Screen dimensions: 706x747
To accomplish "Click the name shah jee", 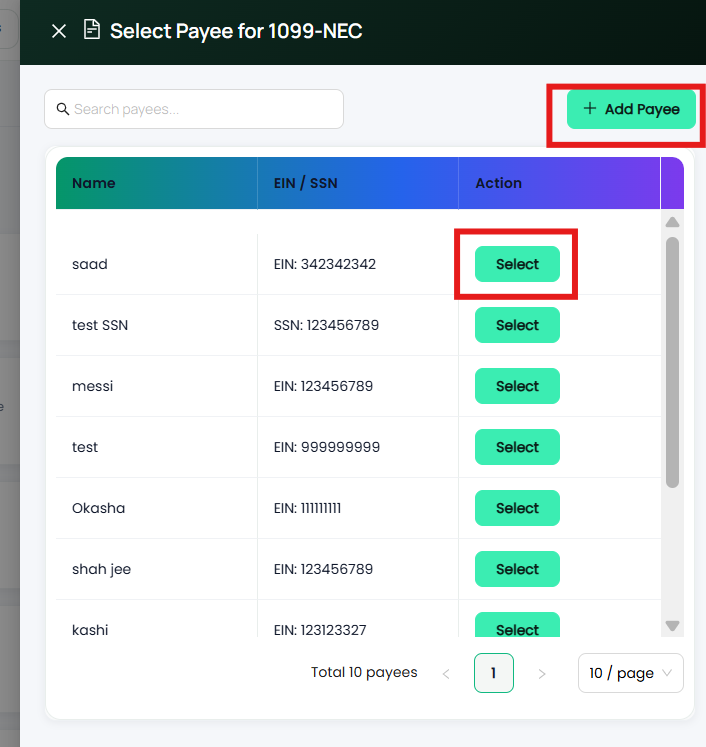I will pos(101,570).
